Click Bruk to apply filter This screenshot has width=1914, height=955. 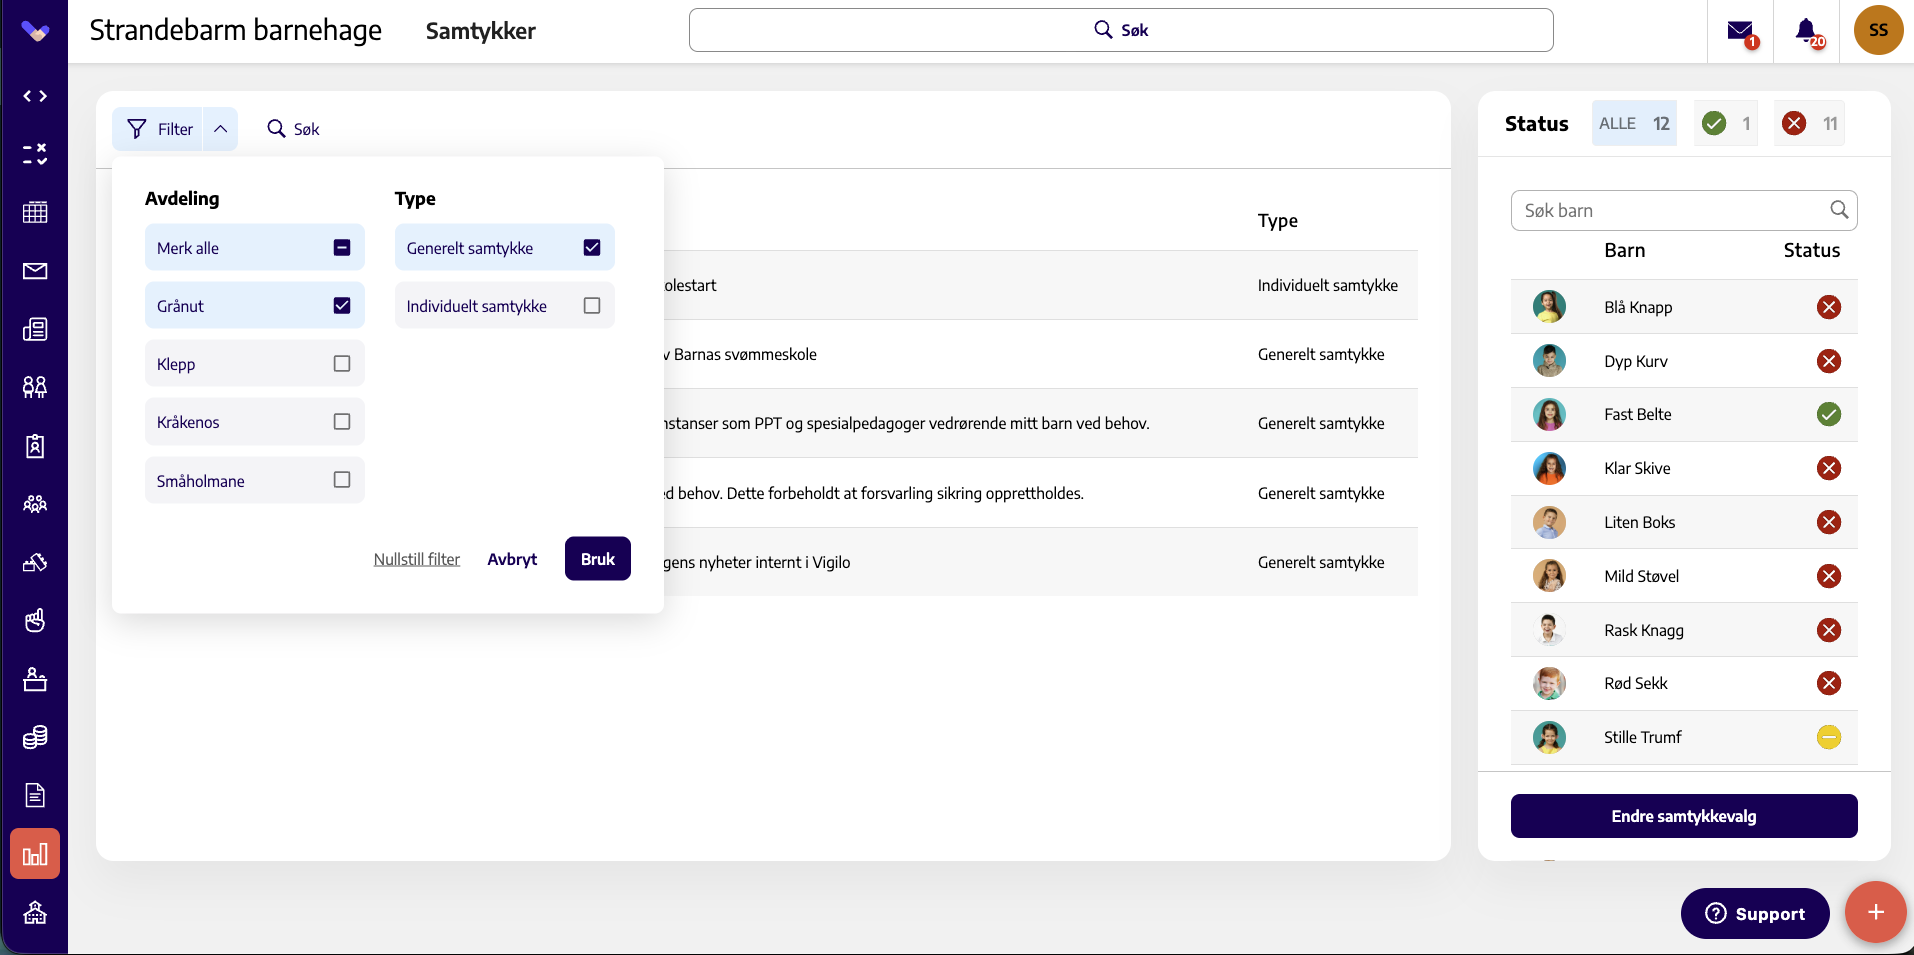pos(598,559)
